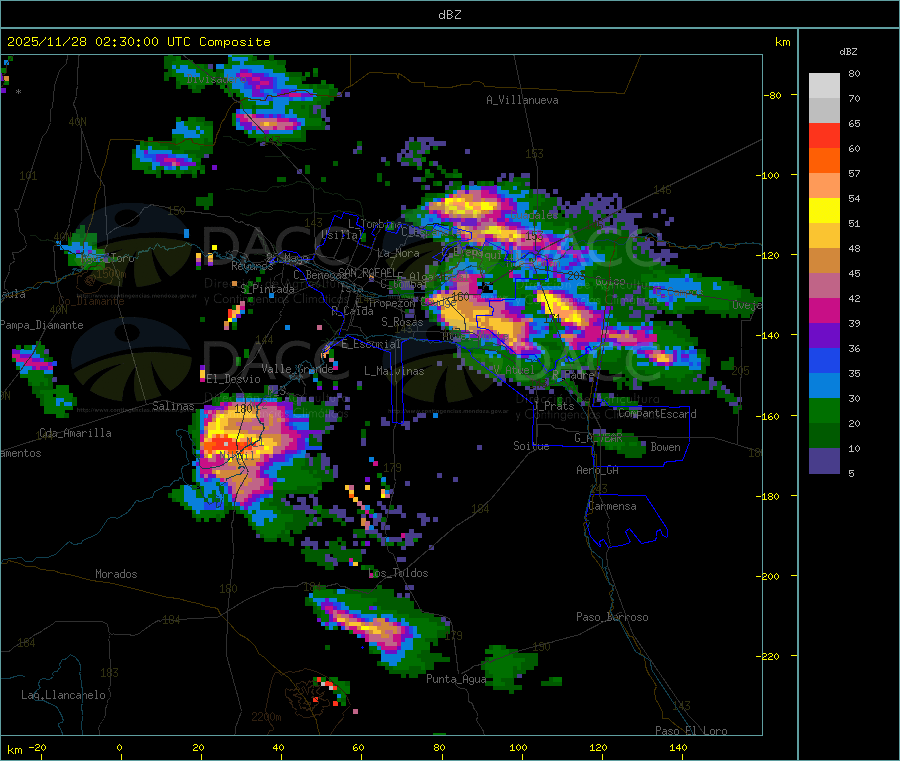
Task: Click the 'Valle_Grande' map label
Action: 297,368
